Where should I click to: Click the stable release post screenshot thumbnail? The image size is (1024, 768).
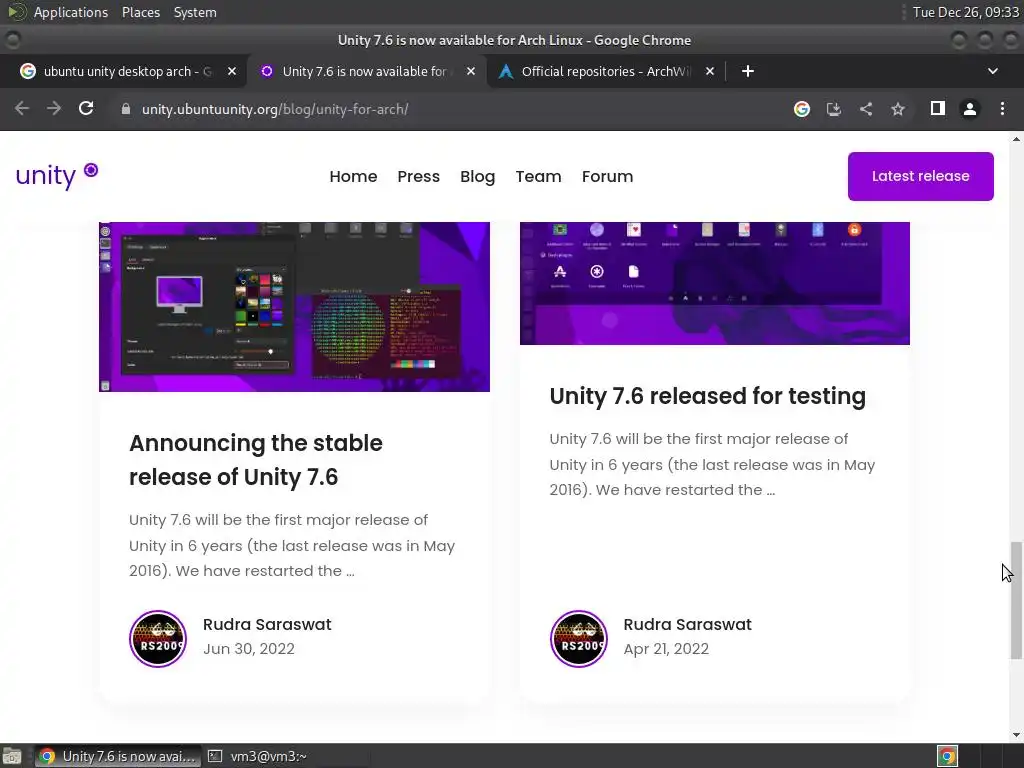(294, 306)
